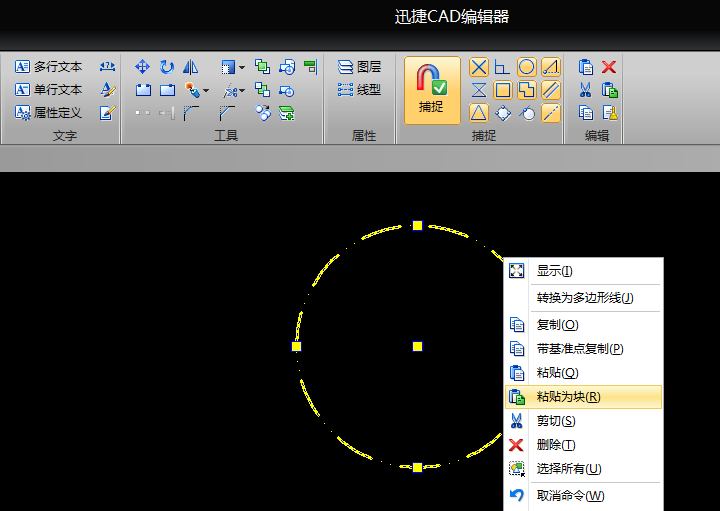Click the clipboard icon left of the red X
Viewport: 720px width, 511px height.
pos(585,67)
